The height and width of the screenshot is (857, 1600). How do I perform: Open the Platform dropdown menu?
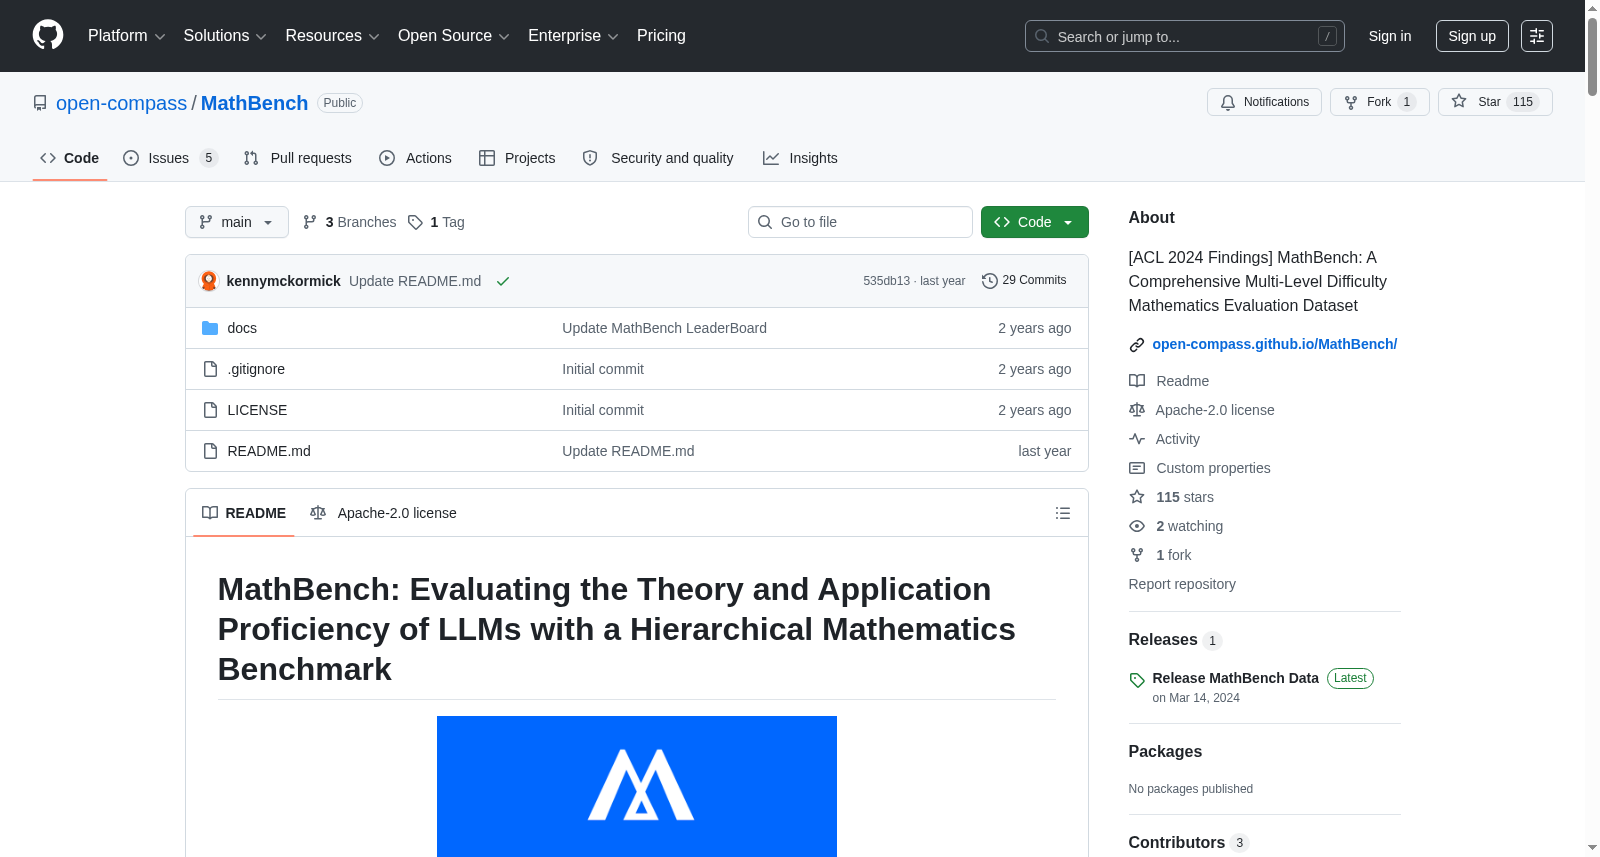pyautogui.click(x=127, y=36)
